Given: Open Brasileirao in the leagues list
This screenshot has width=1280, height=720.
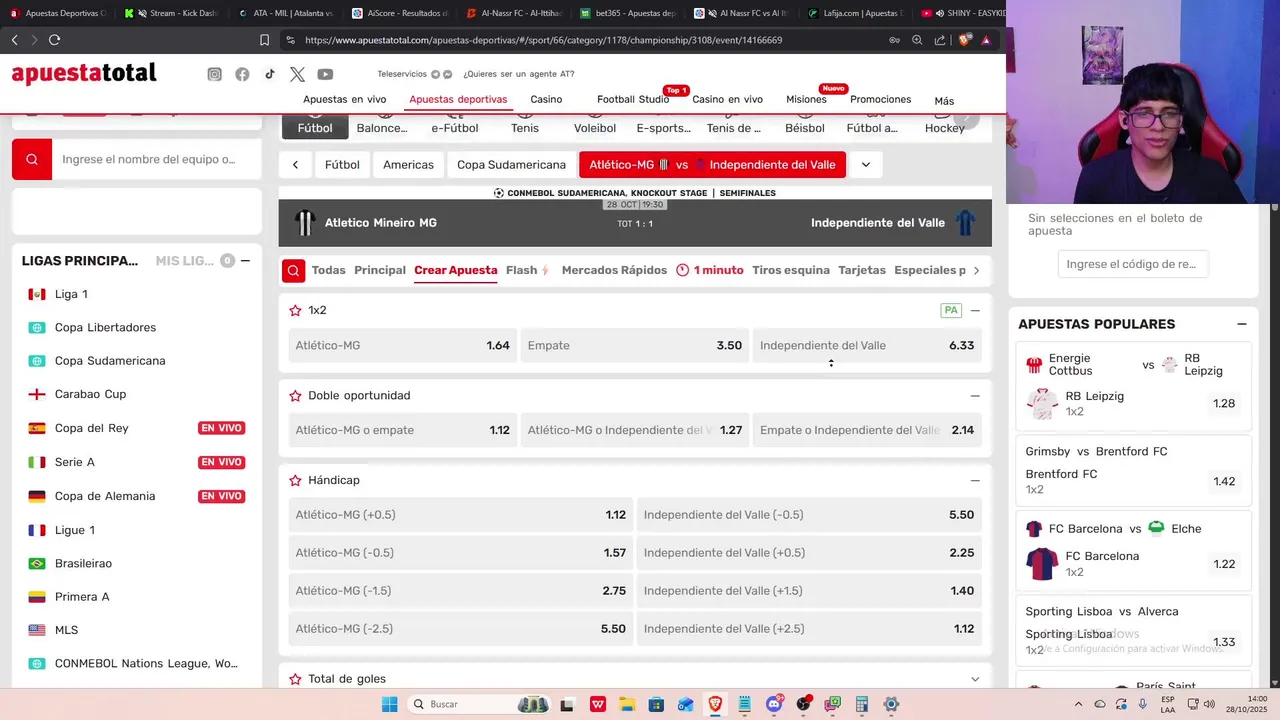Looking at the screenshot, I should pos(83,563).
